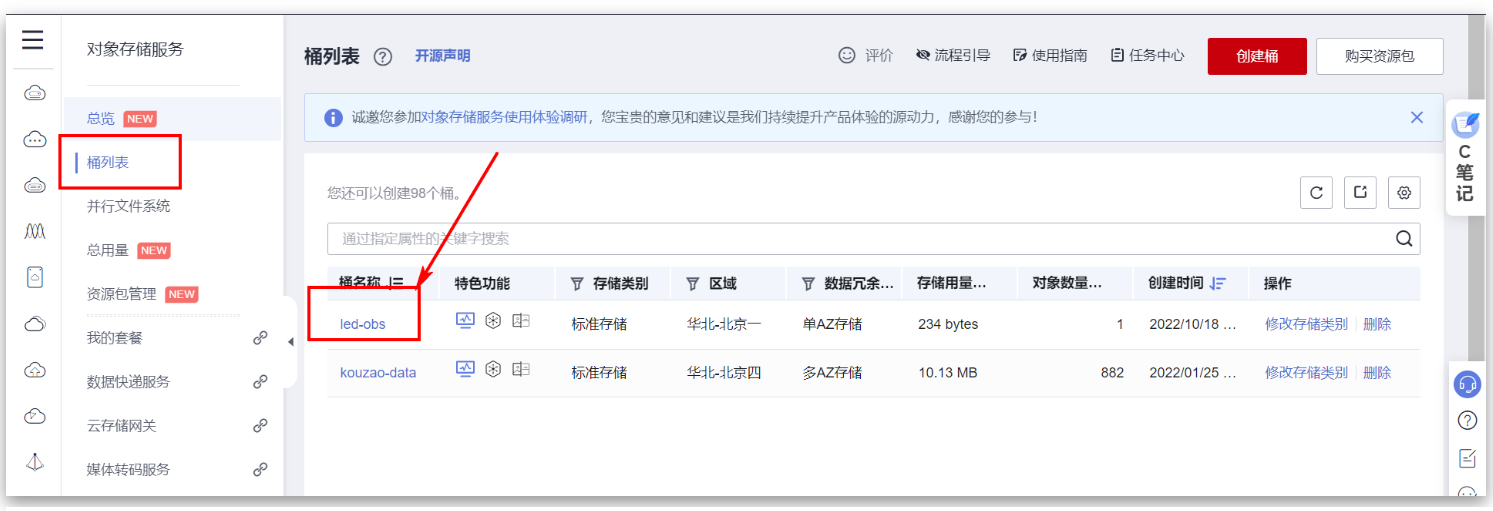Image resolution: width=1493 pixels, height=511 pixels.
Task: Click the help question mark beside 桶列表
Action: tap(382, 57)
